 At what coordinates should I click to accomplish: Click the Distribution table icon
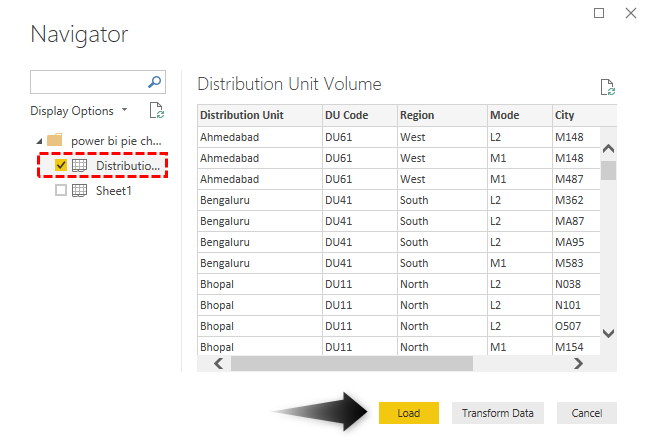click(80, 165)
